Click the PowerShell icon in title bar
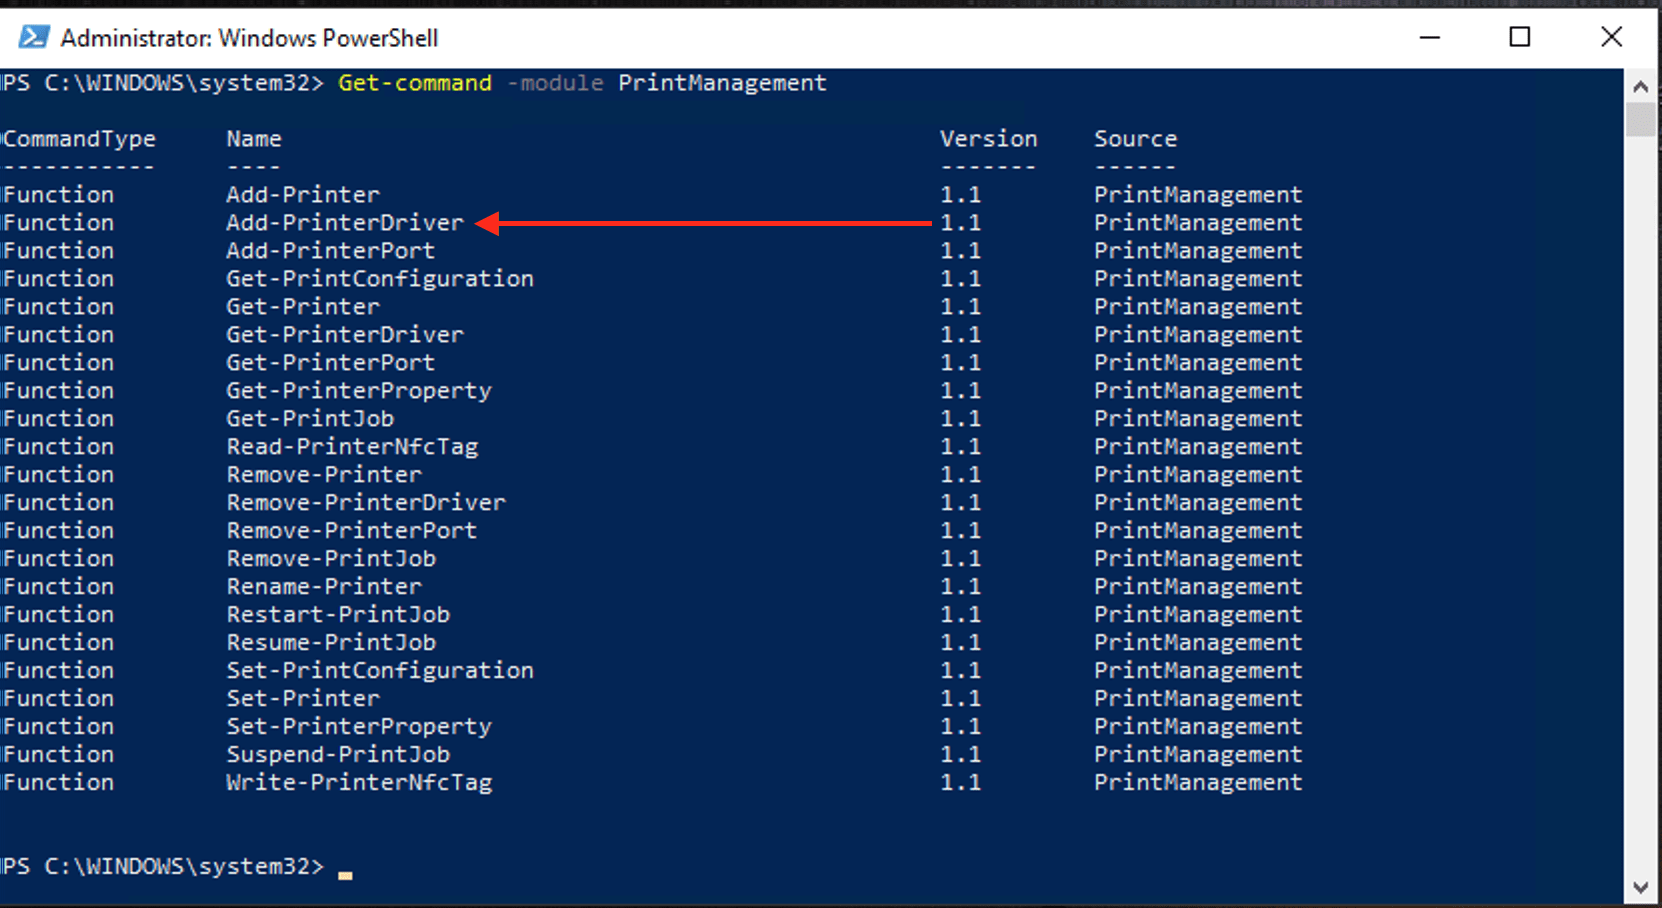 (x=33, y=38)
